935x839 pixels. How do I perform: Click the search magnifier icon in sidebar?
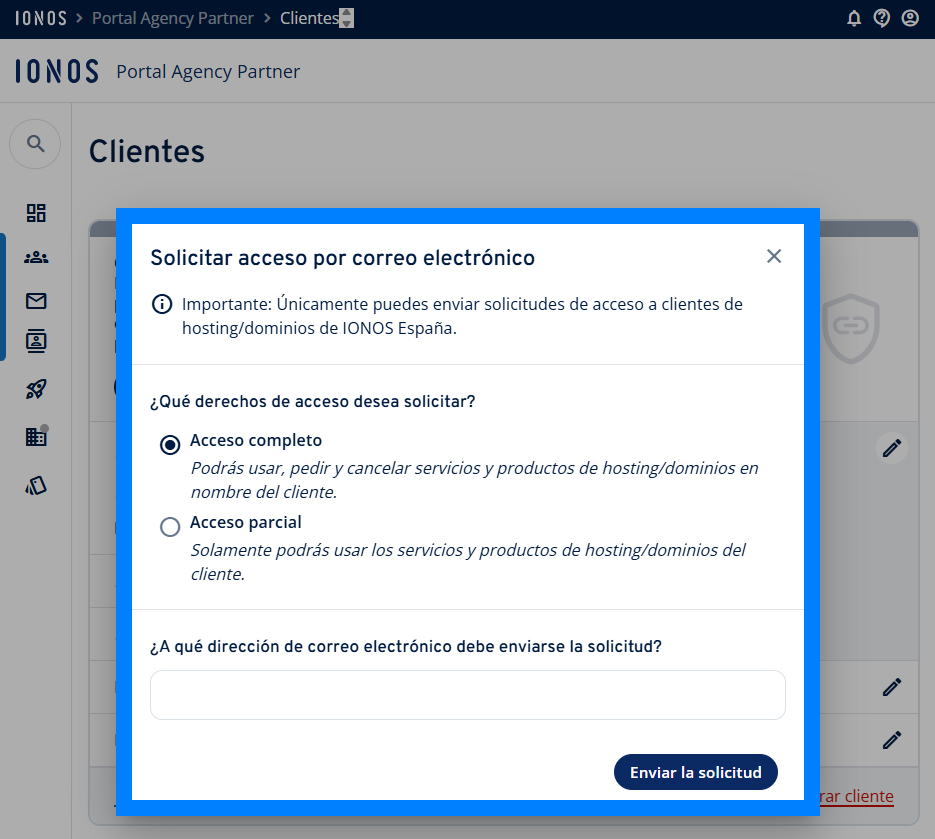[x=36, y=144]
